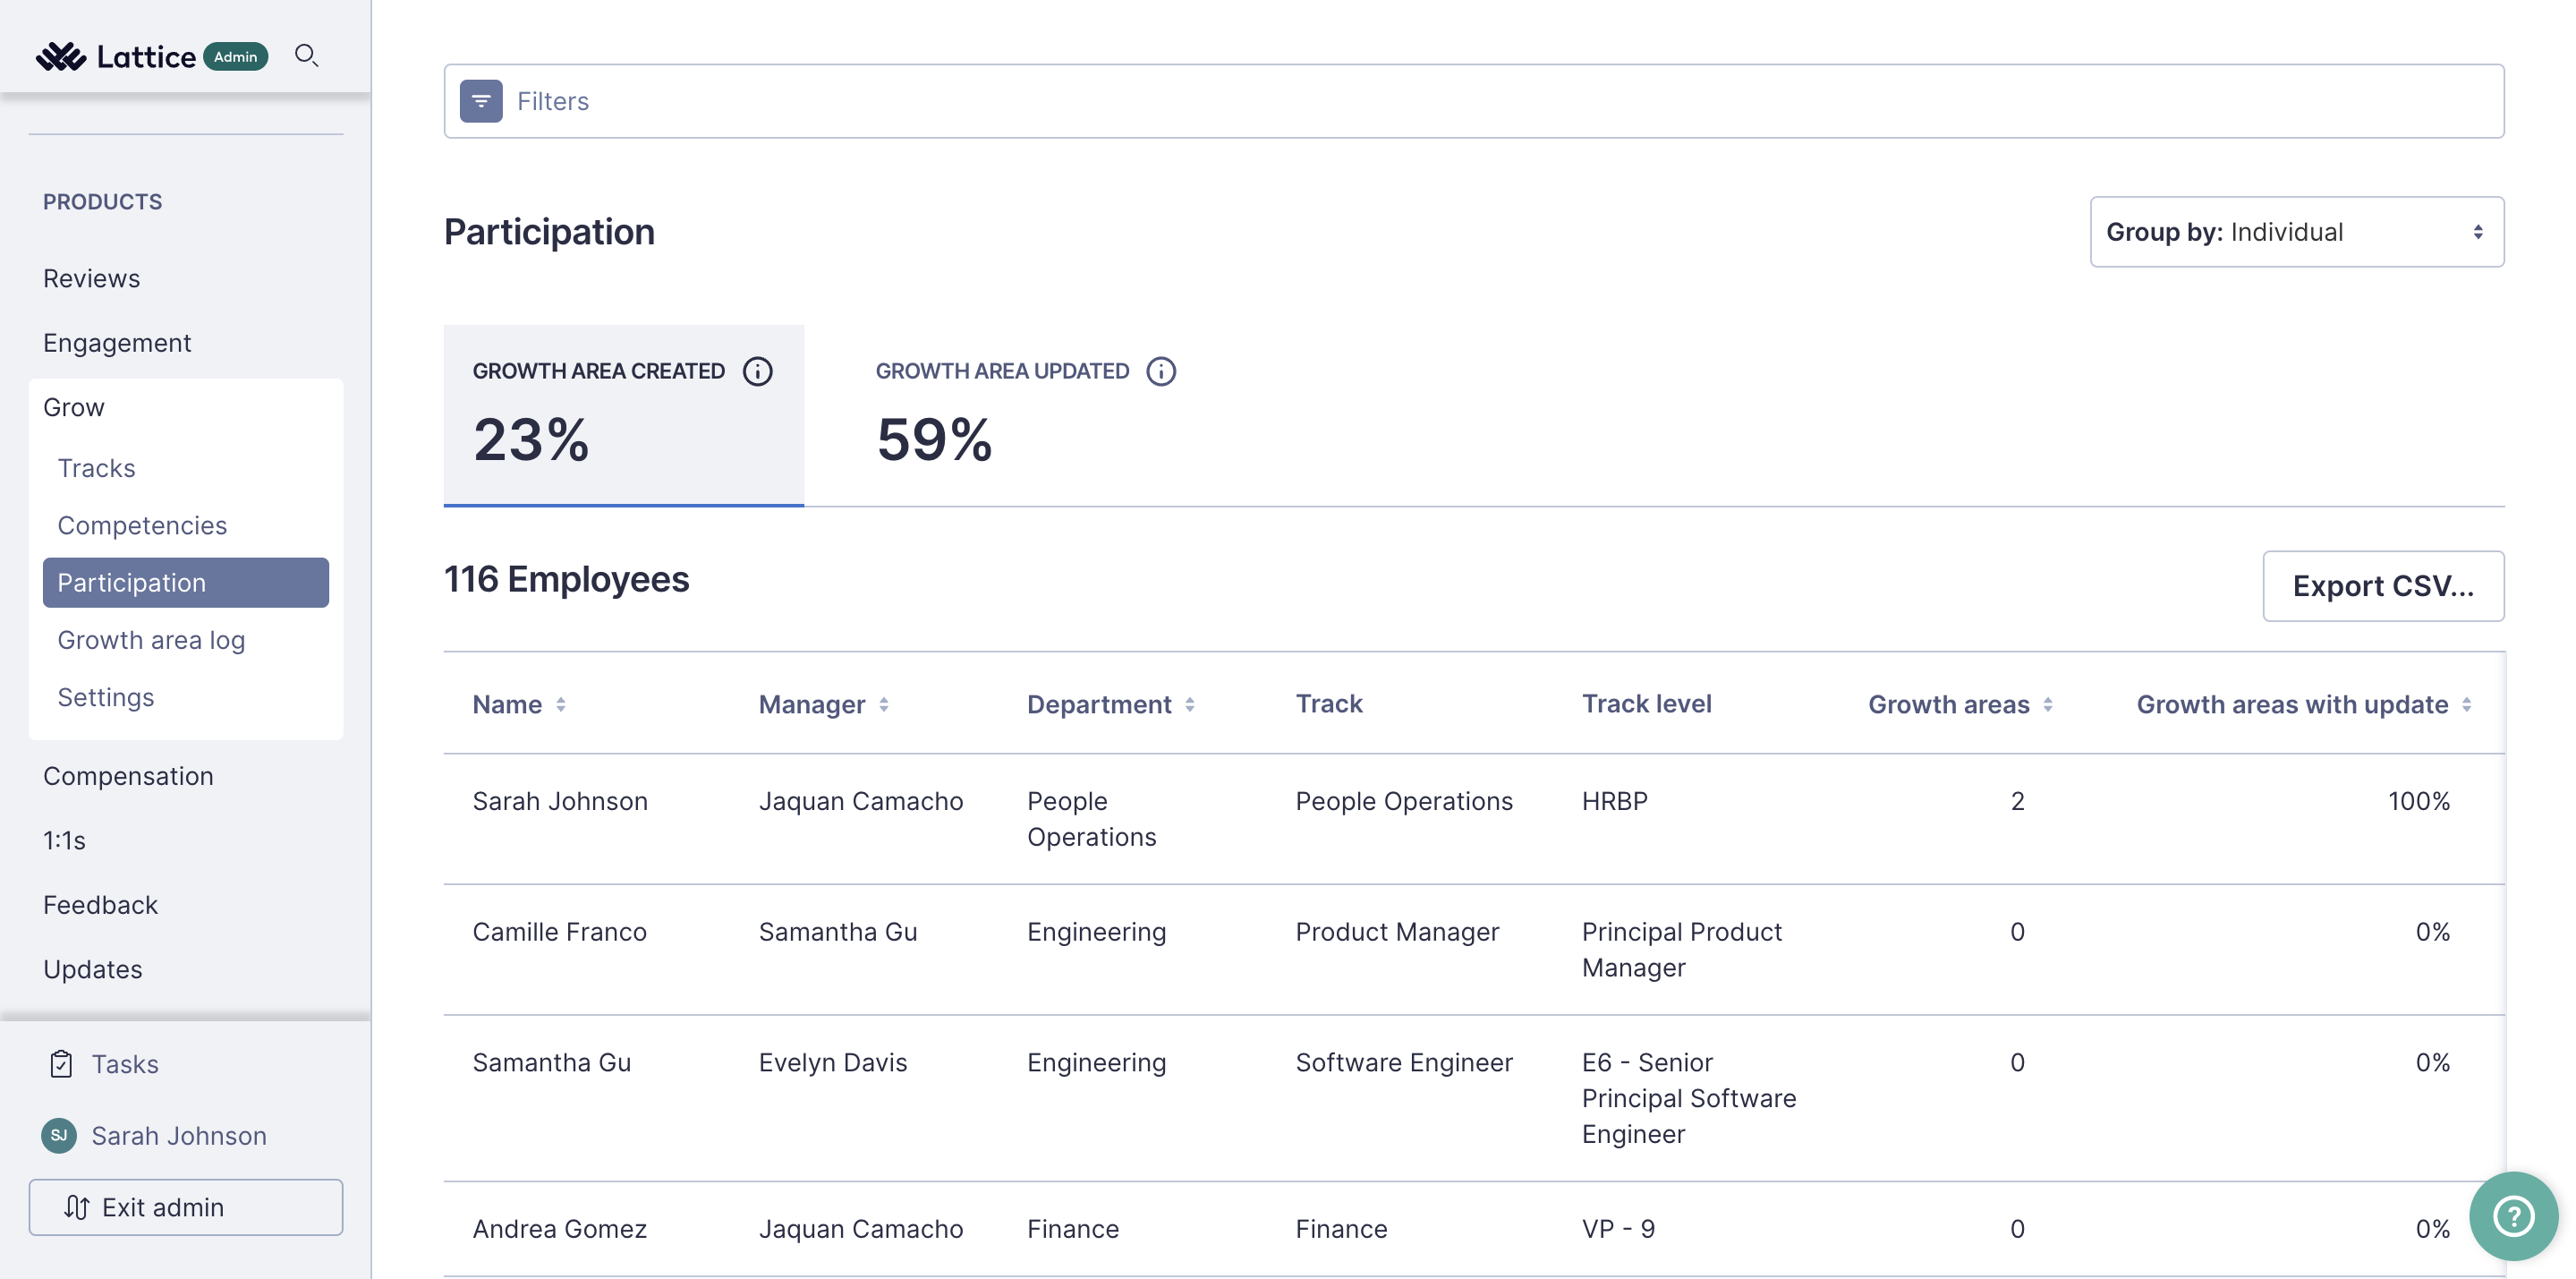Select Participation in the sidebar
This screenshot has width=2576, height=1279.
point(186,582)
